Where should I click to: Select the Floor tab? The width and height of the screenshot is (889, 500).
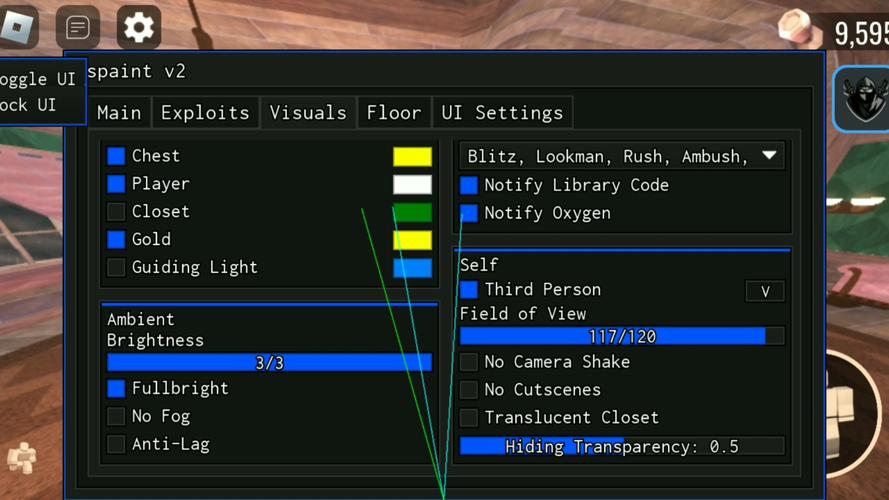coord(394,113)
